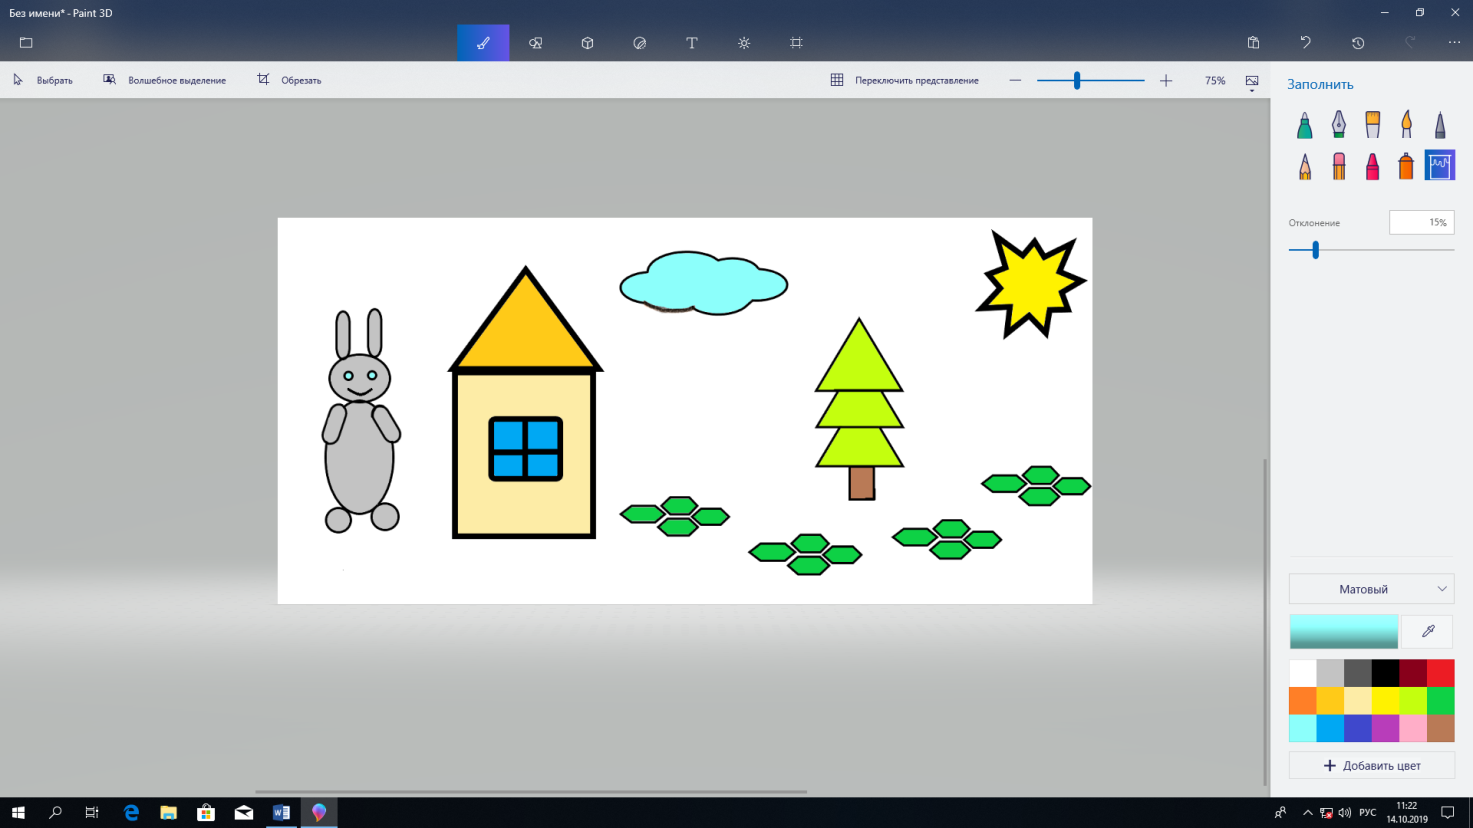The image size is (1473, 828).
Task: Click the eyedropper color picker
Action: [x=1427, y=631]
